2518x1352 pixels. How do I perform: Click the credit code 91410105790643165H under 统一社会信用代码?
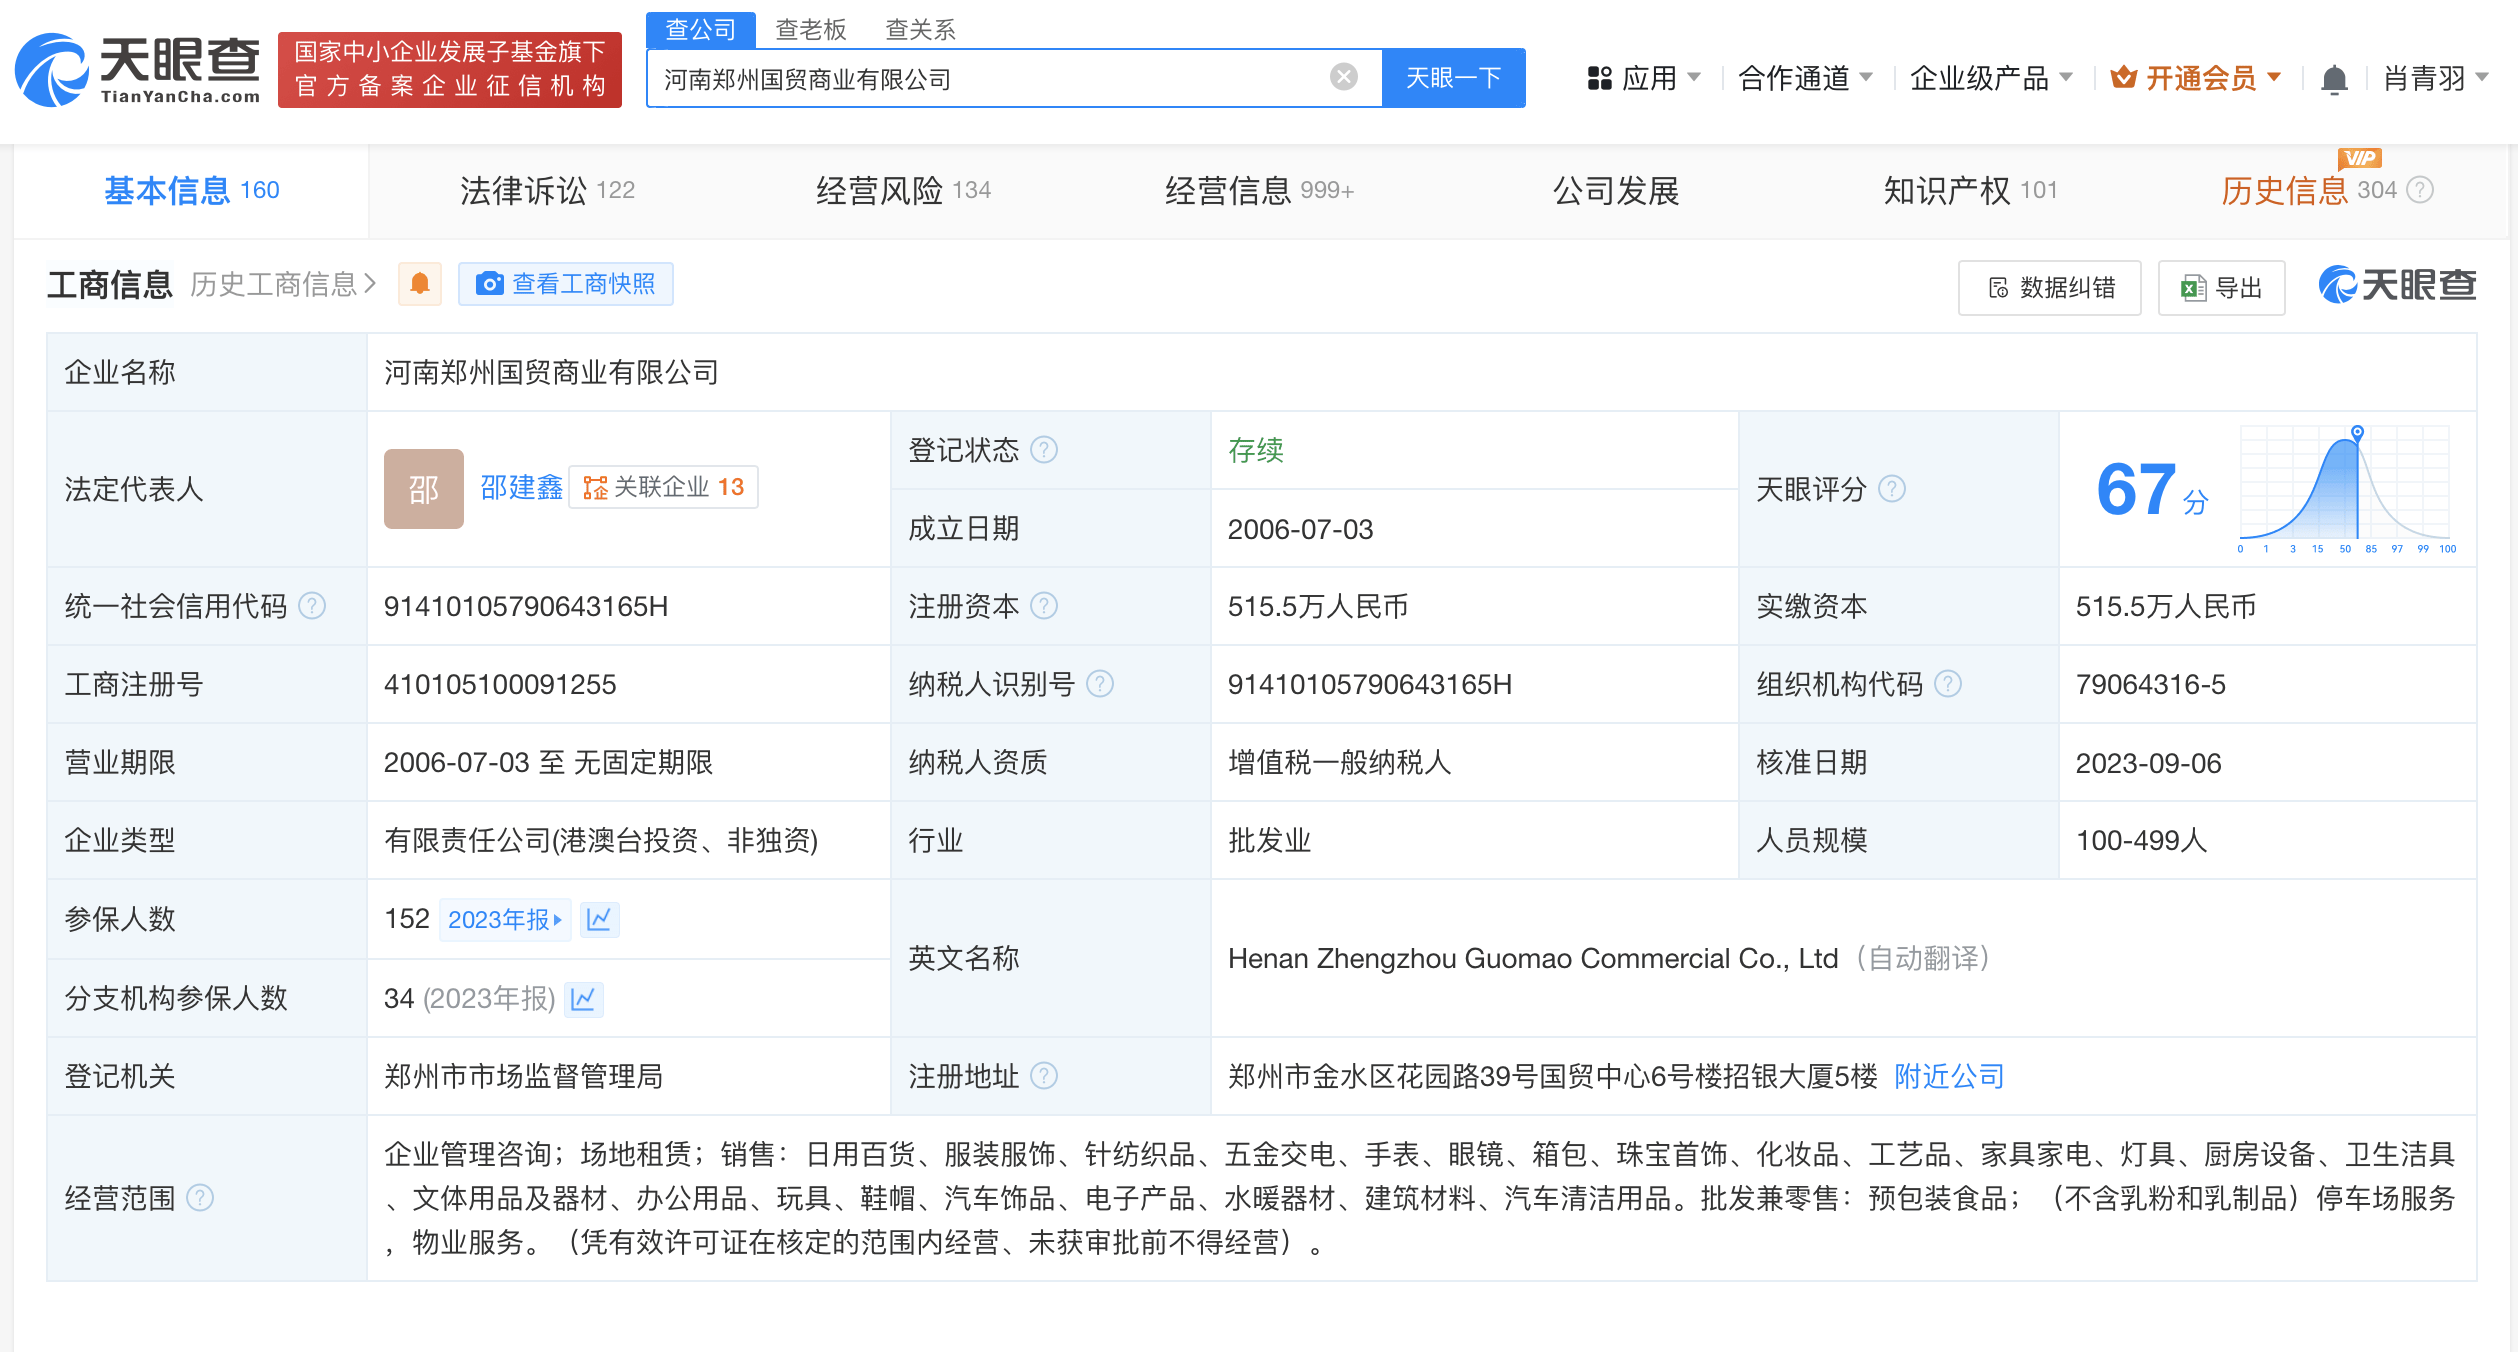526,606
